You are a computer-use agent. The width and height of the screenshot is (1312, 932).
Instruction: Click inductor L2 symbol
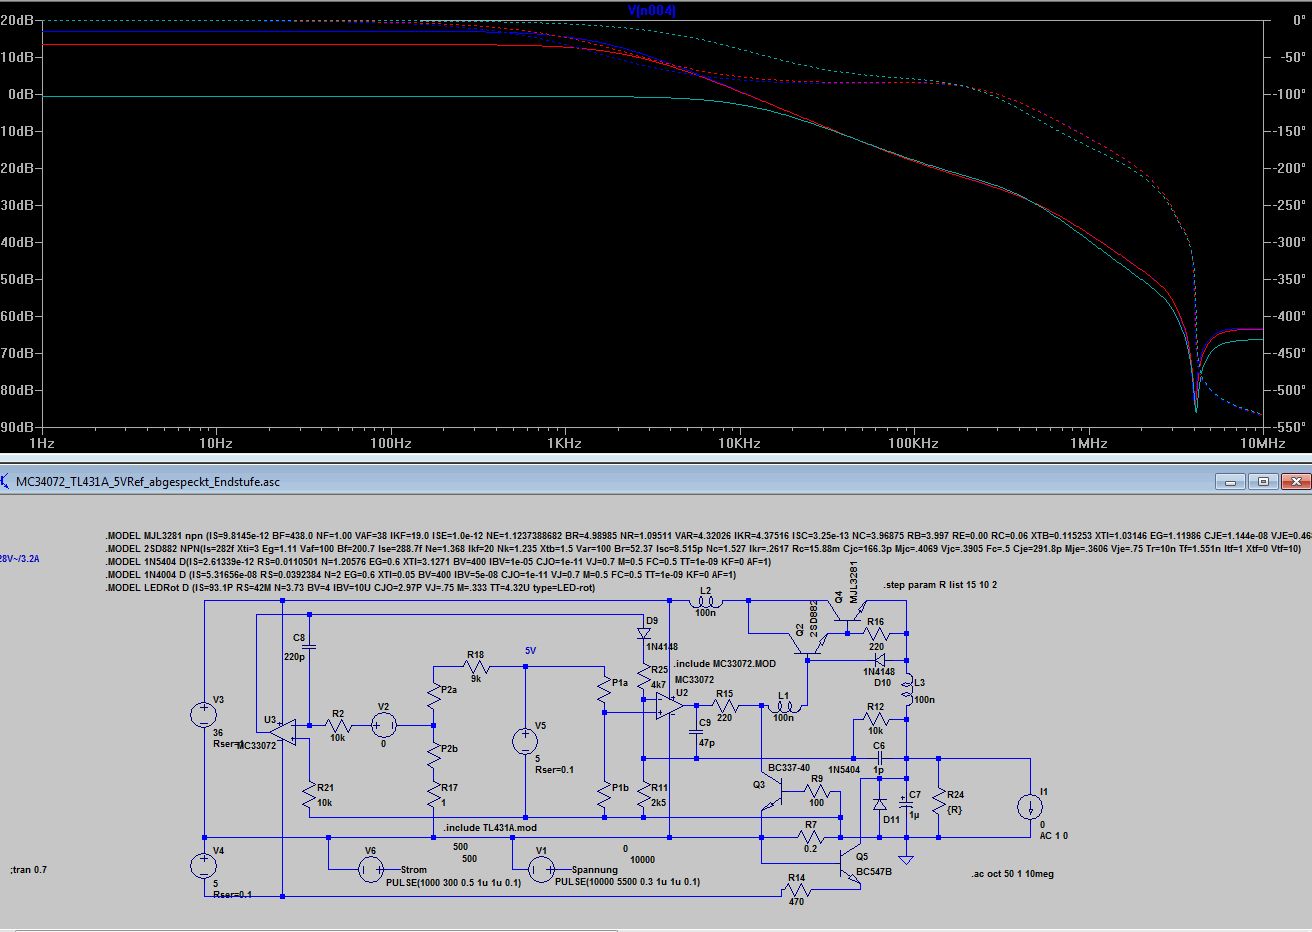tap(706, 601)
